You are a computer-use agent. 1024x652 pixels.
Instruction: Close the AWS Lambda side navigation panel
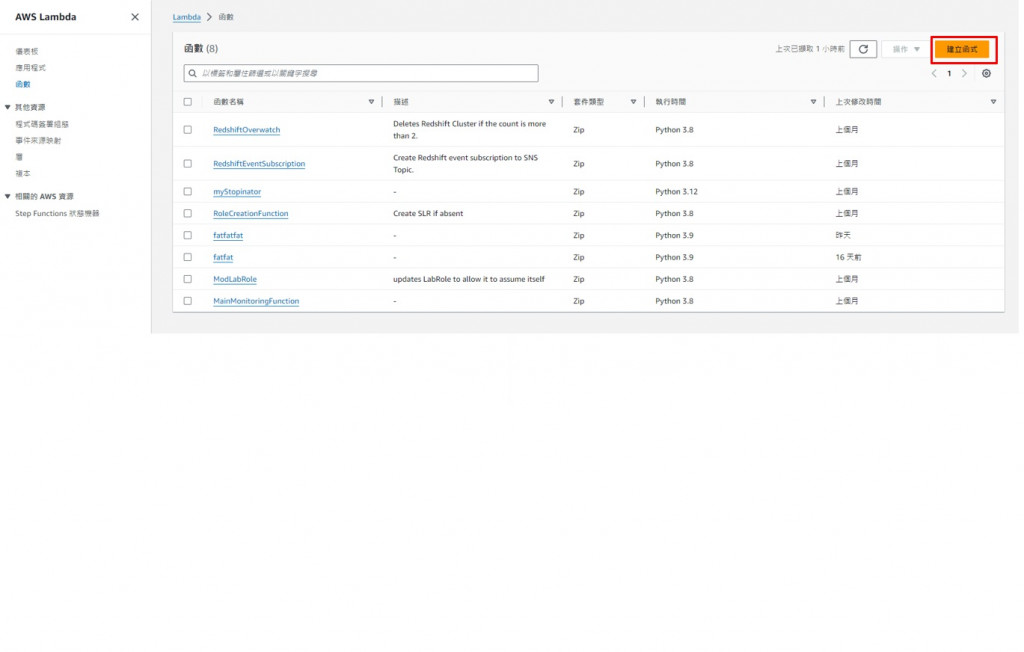click(135, 17)
